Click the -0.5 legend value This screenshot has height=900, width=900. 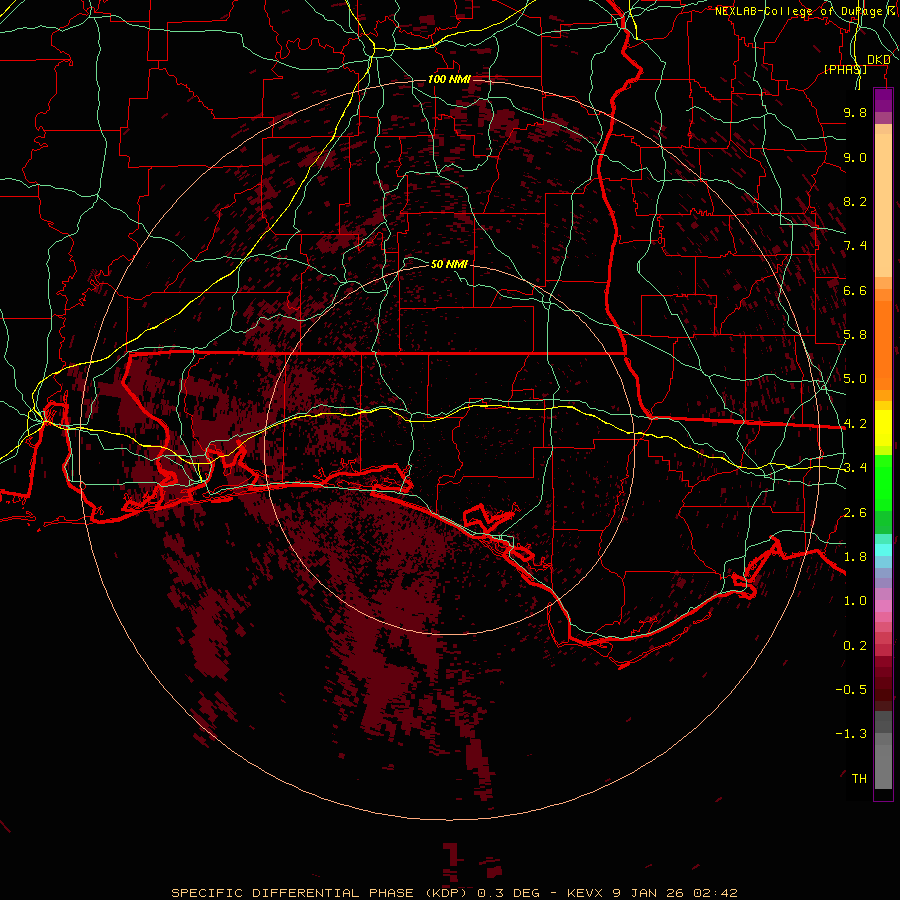coord(851,690)
